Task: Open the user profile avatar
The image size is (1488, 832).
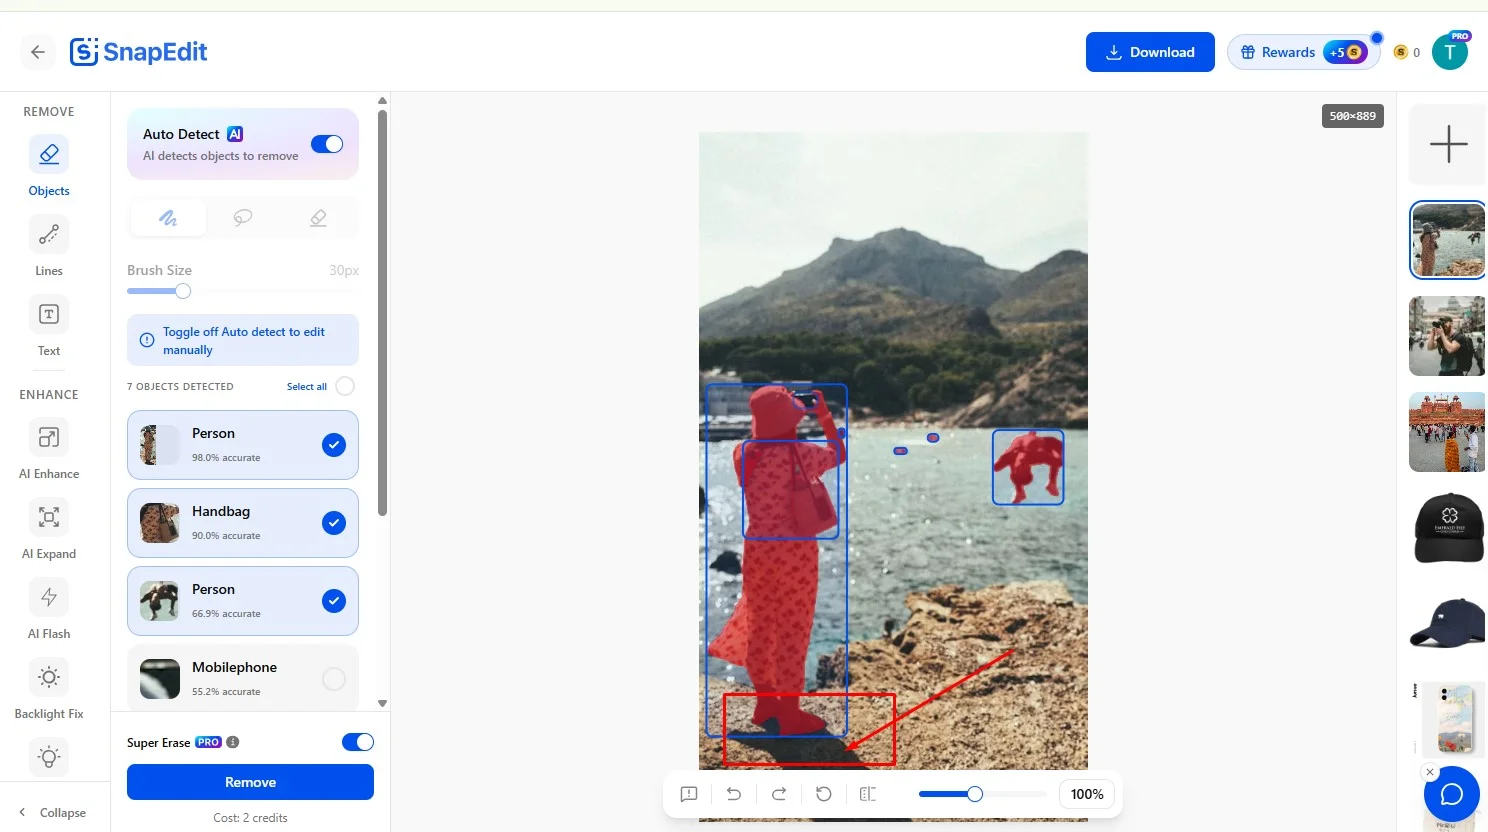Action: point(1450,52)
